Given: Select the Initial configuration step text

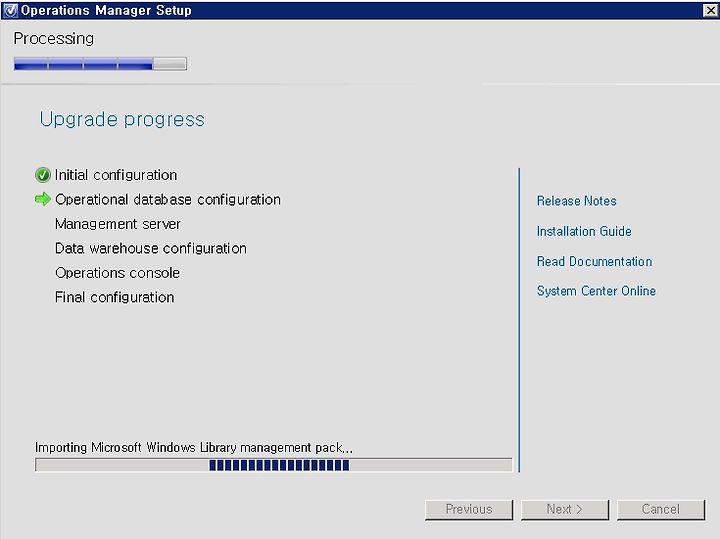Looking at the screenshot, I should click(116, 175).
